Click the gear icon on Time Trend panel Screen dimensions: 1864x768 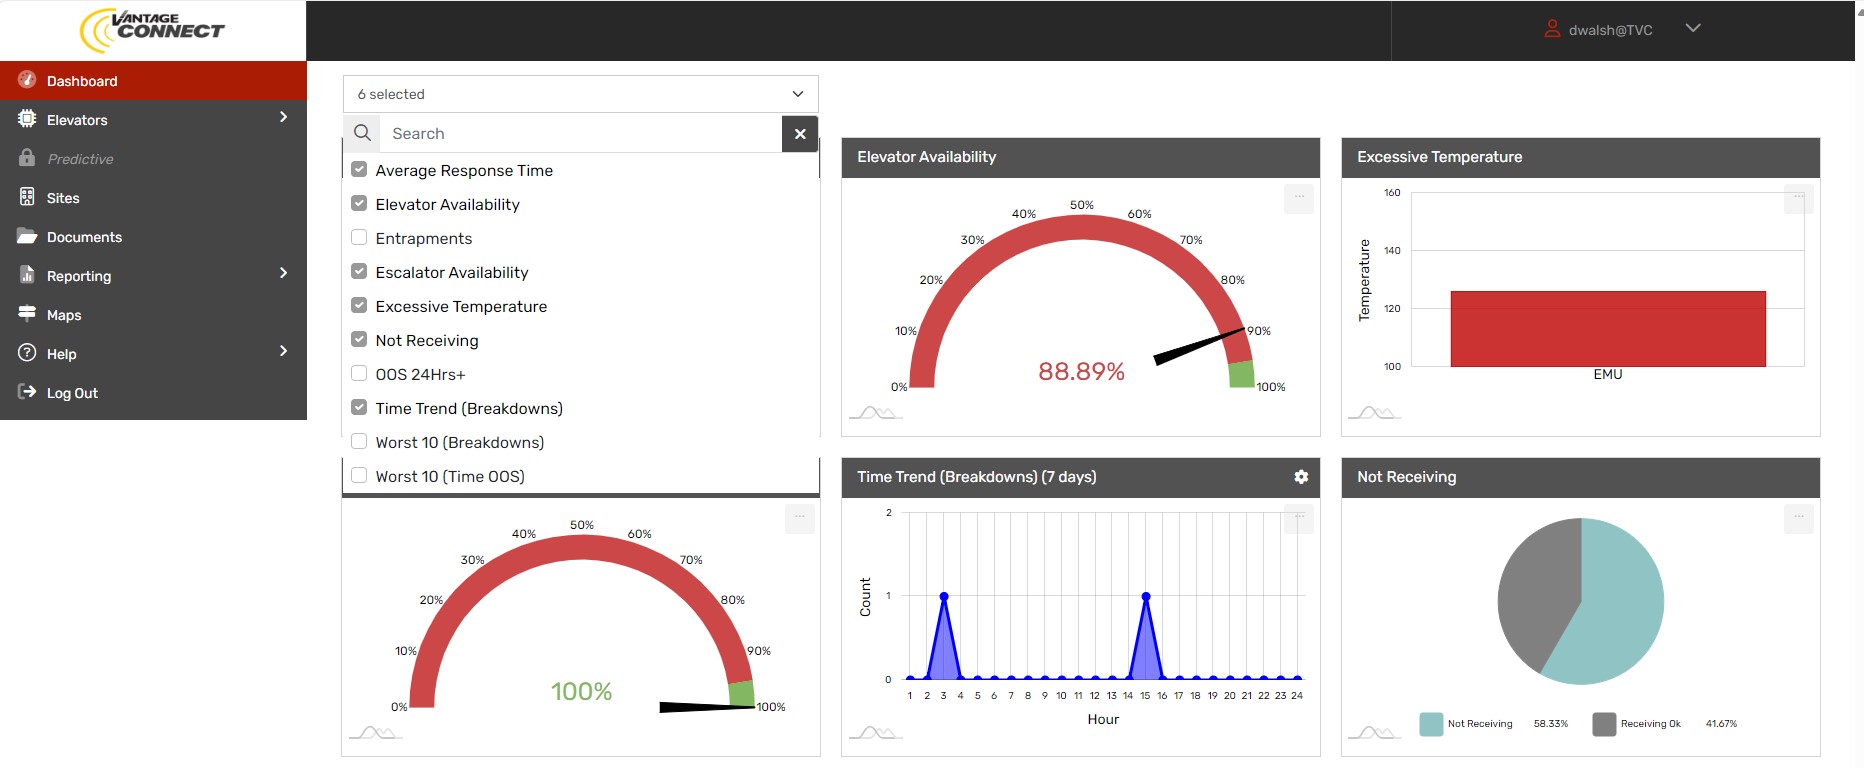[x=1300, y=477]
